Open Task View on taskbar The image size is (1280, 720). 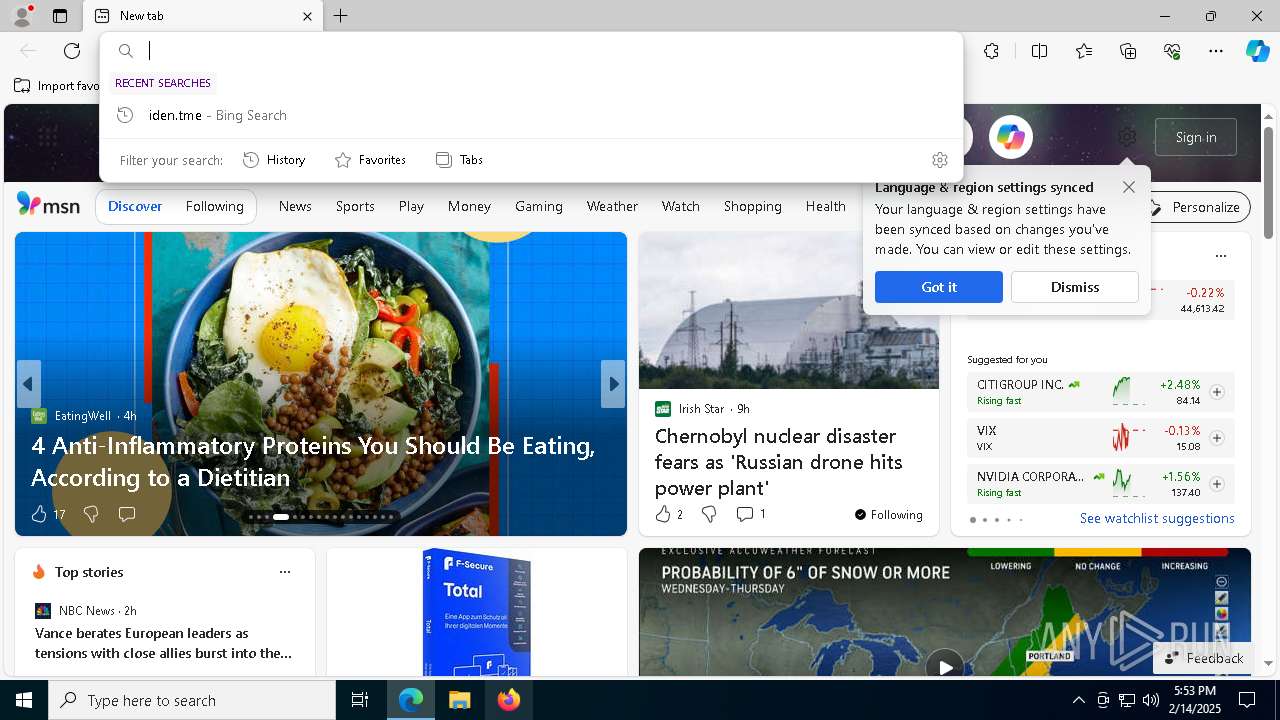[360, 700]
